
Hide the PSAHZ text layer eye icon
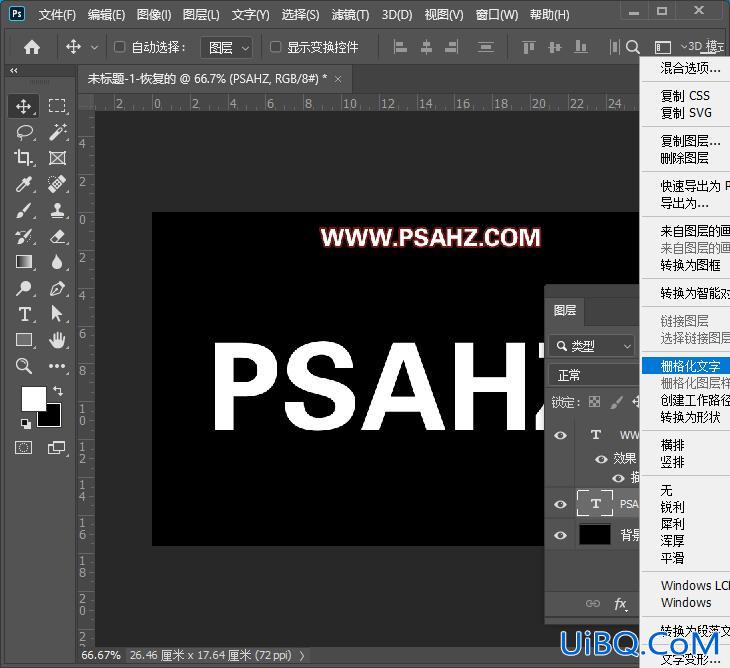561,504
